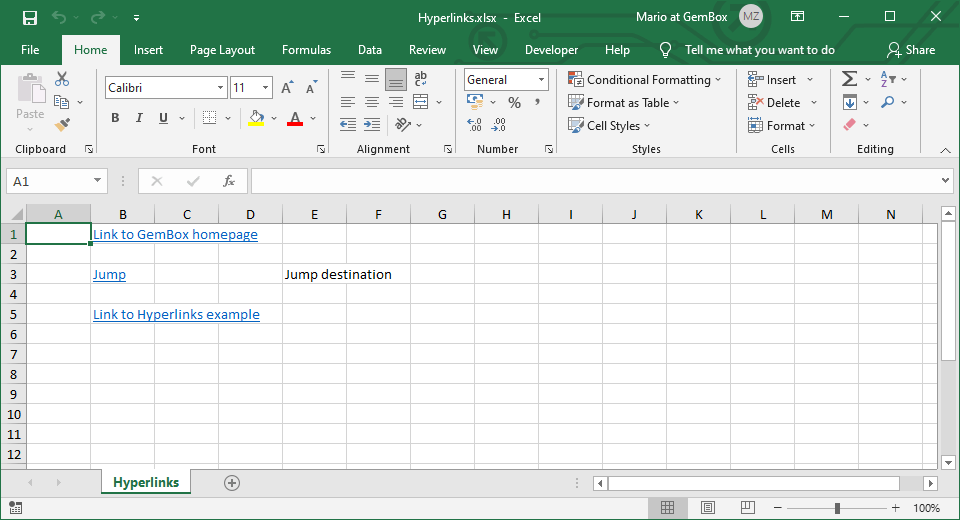Click the AutoSum sigma icon
Screen dimensions: 960x520
[x=849, y=79]
